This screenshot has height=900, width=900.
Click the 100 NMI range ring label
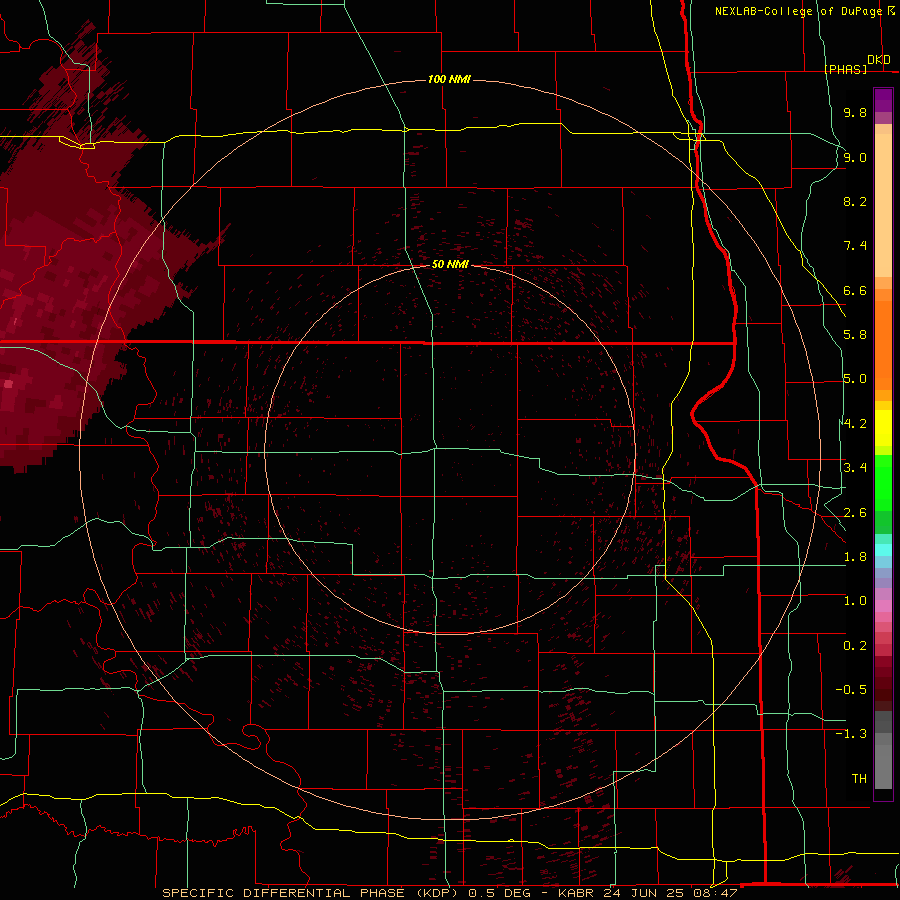tap(449, 79)
